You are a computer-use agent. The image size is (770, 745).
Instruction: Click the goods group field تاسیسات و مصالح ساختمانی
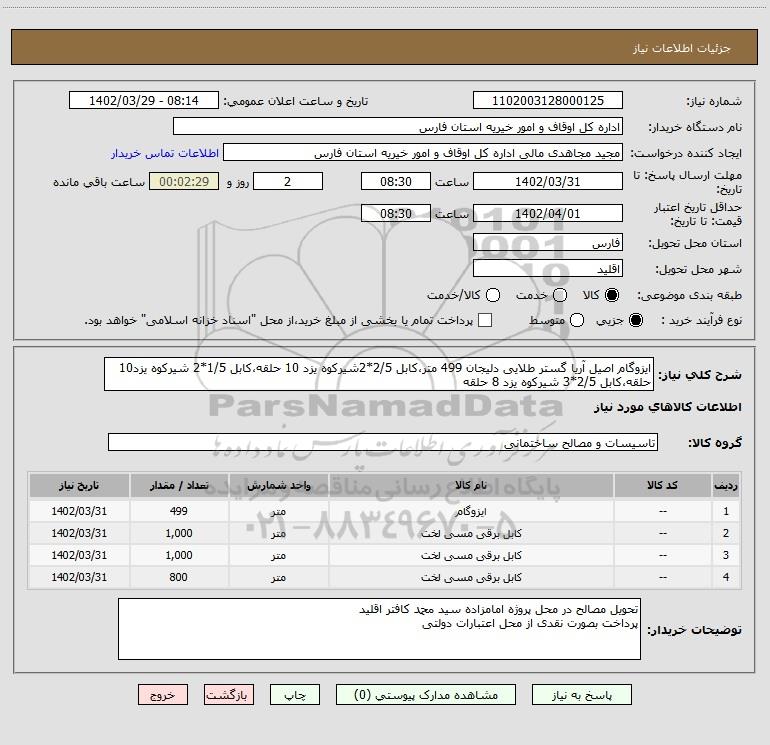point(383,442)
